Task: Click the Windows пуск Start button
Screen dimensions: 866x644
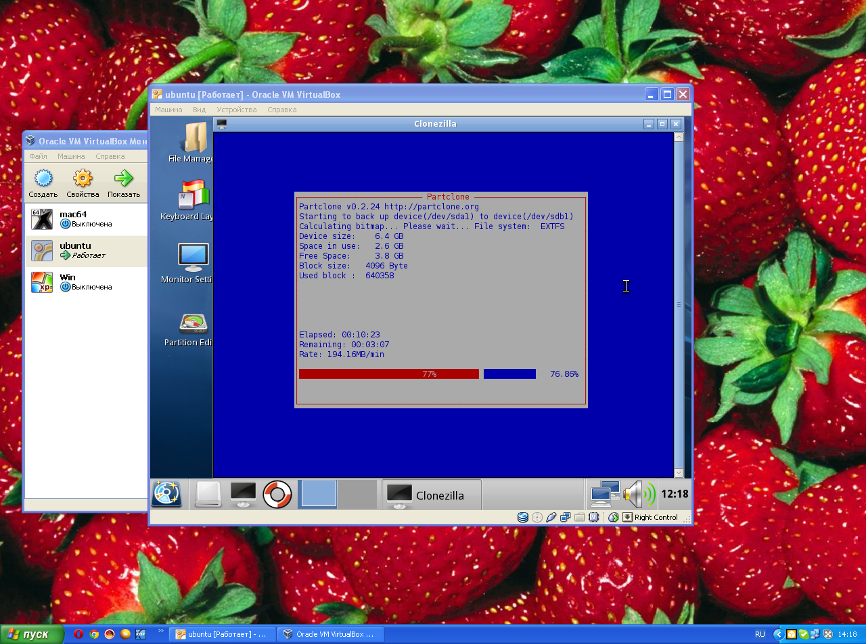Action: [x=29, y=634]
